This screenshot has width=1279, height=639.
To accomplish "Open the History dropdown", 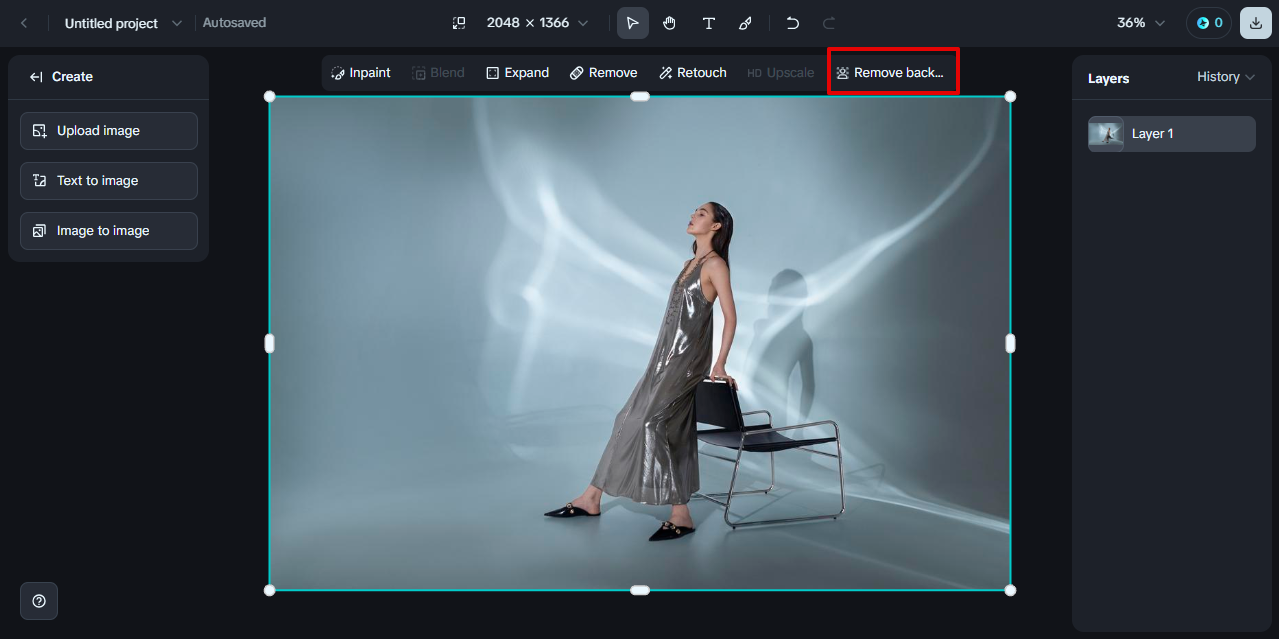I will click(x=1225, y=77).
